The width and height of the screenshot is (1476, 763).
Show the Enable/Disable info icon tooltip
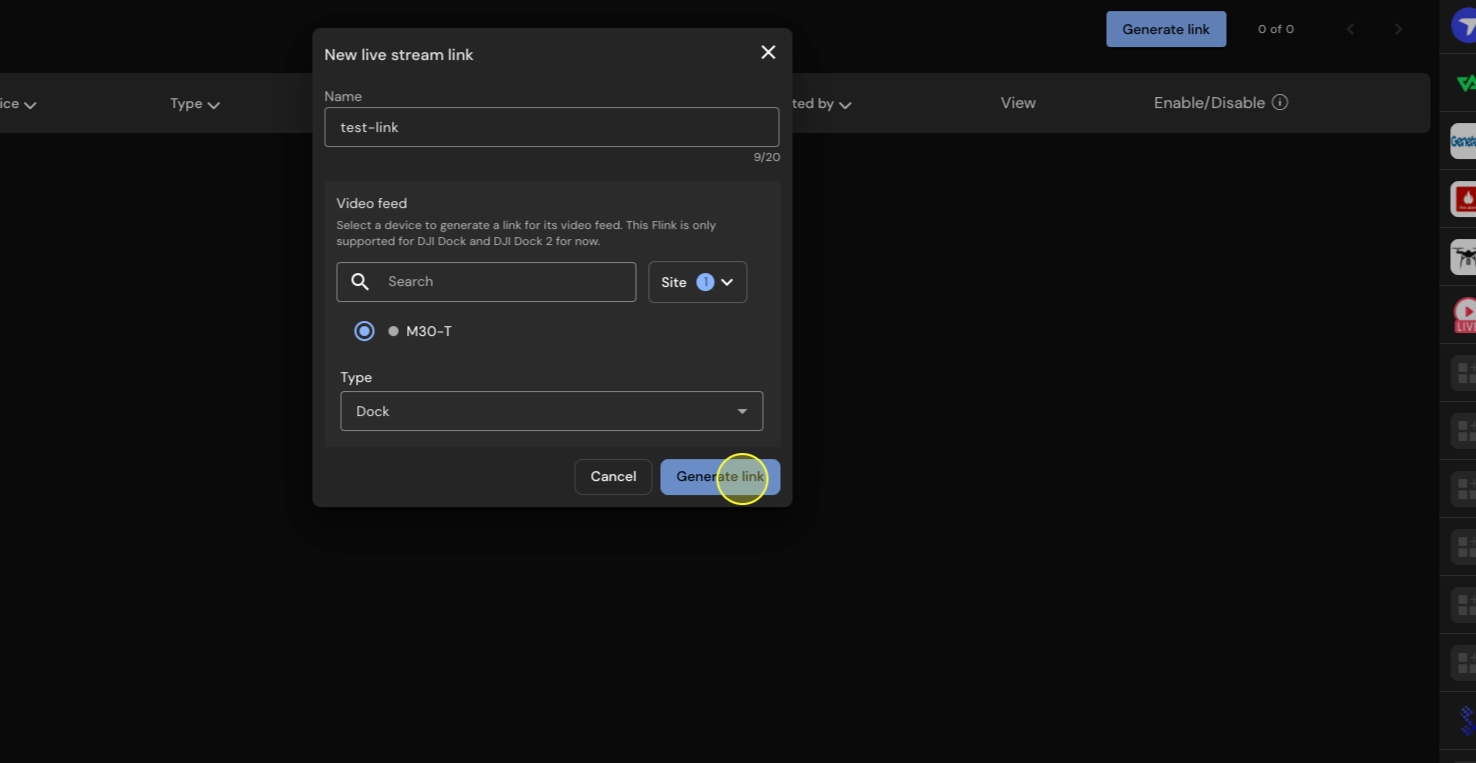[x=1280, y=103]
